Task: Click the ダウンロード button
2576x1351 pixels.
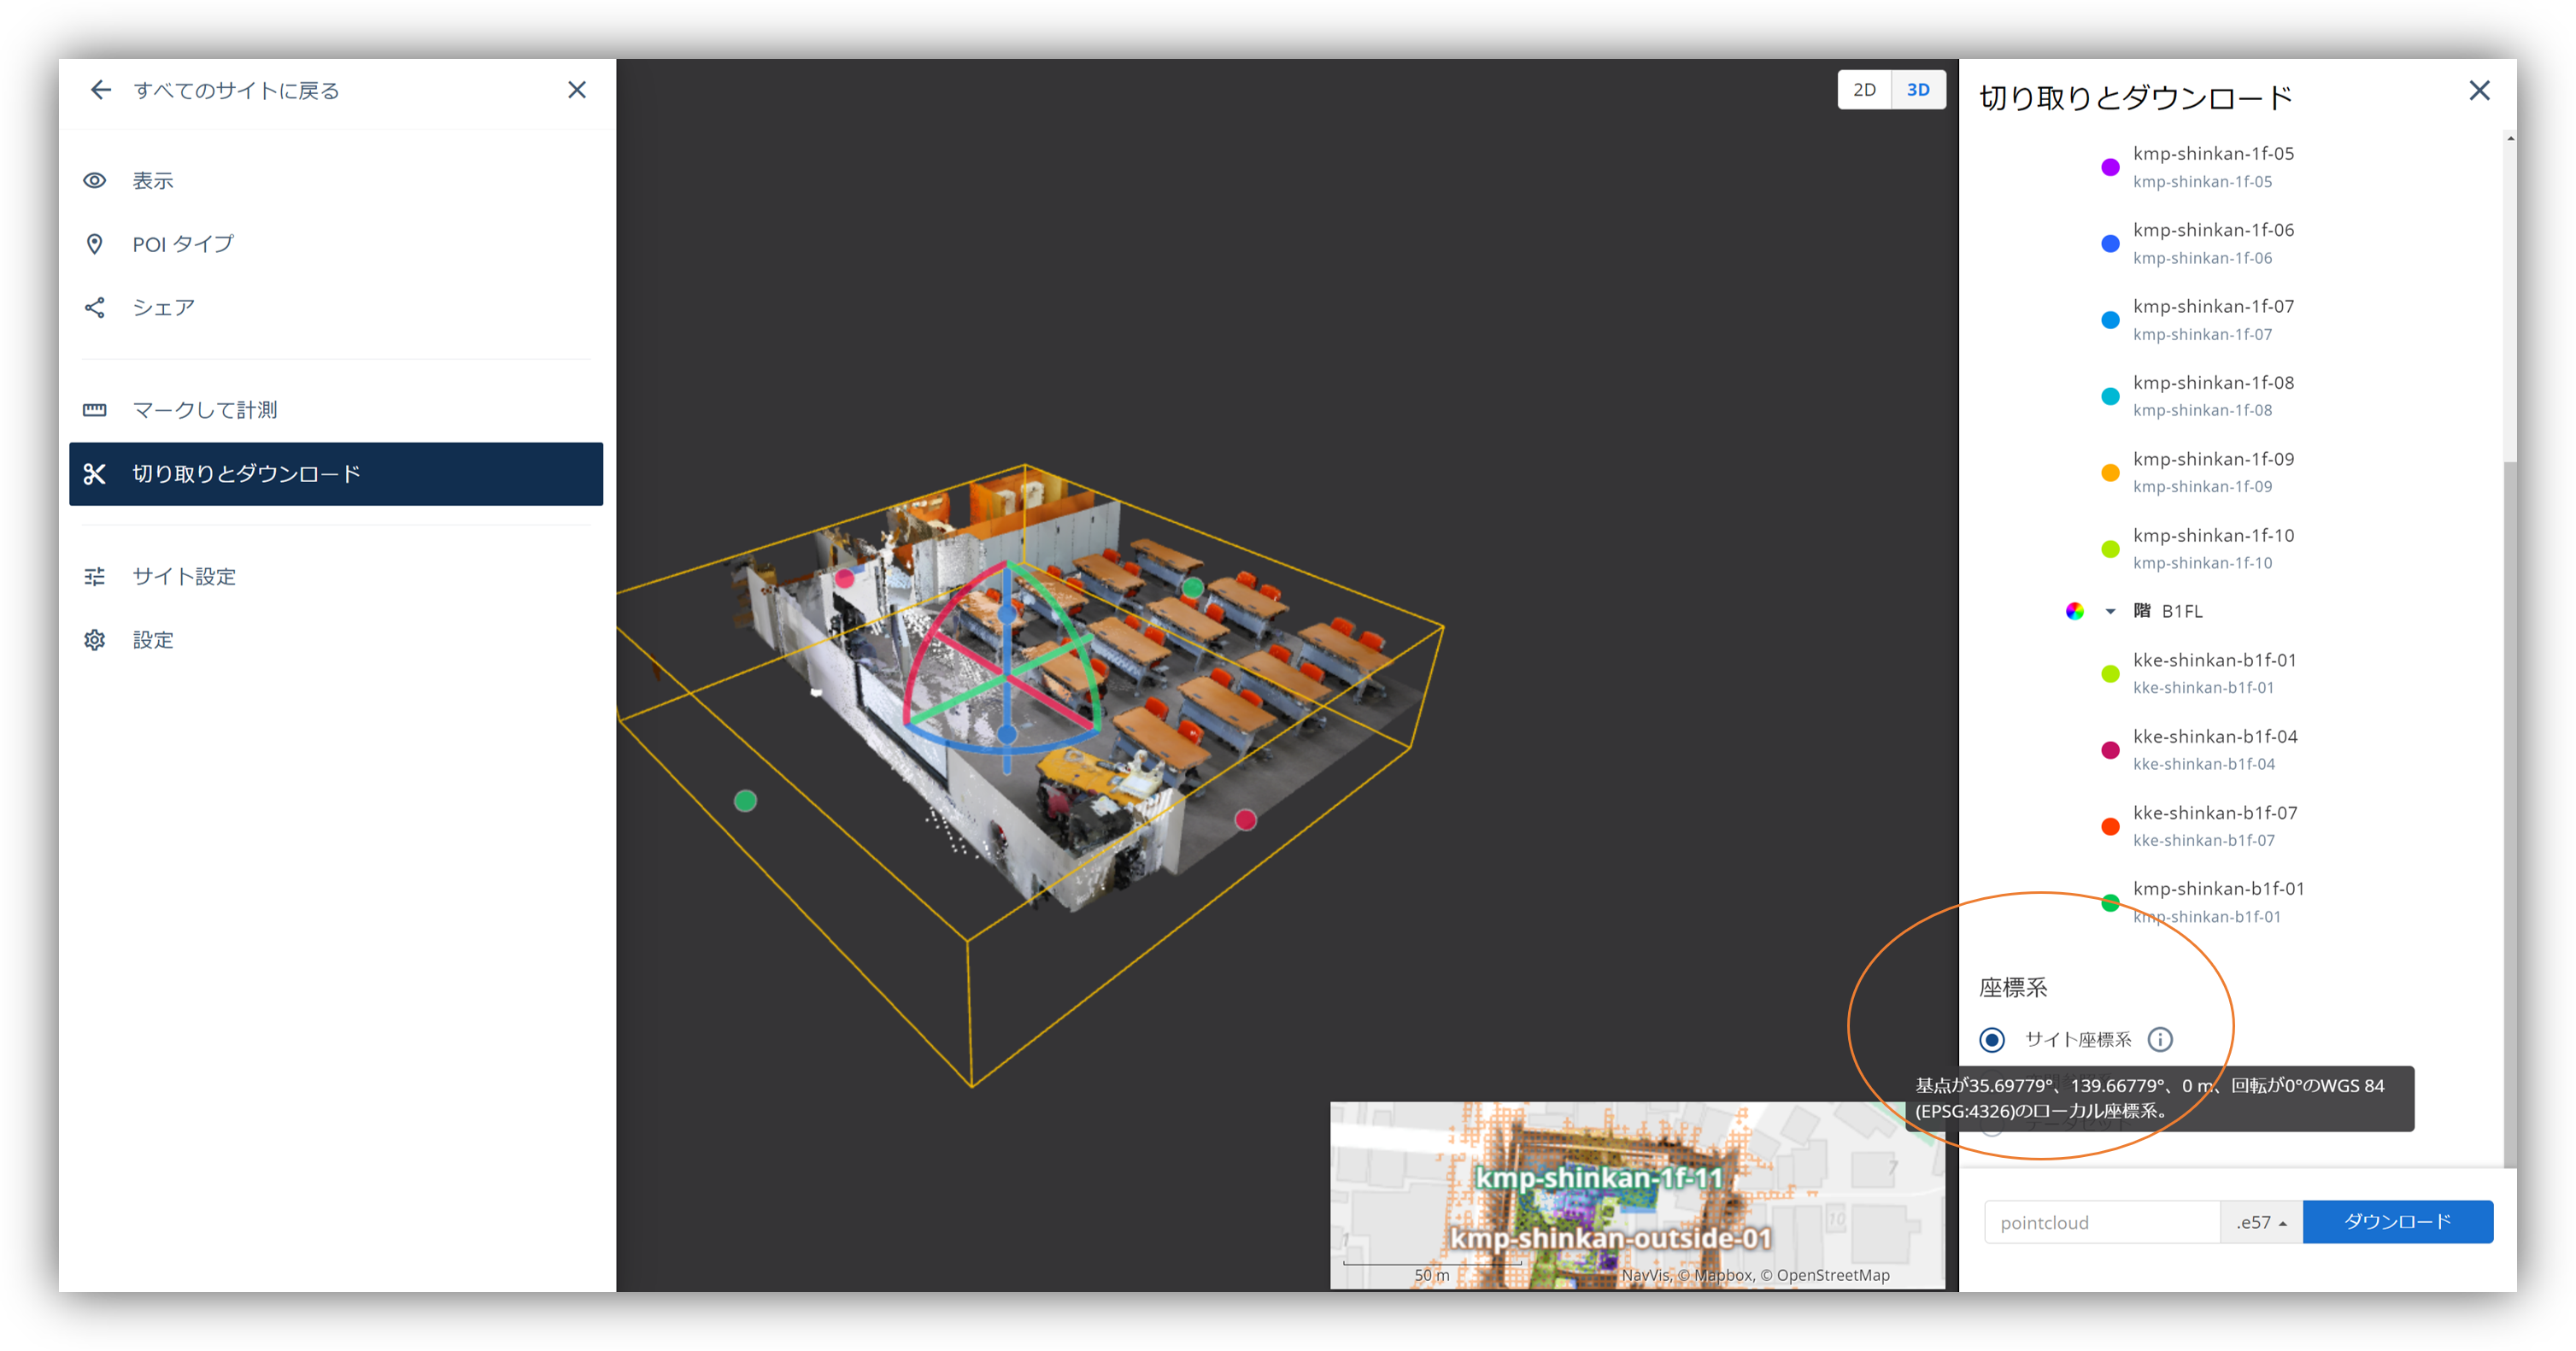Action: [2397, 1222]
